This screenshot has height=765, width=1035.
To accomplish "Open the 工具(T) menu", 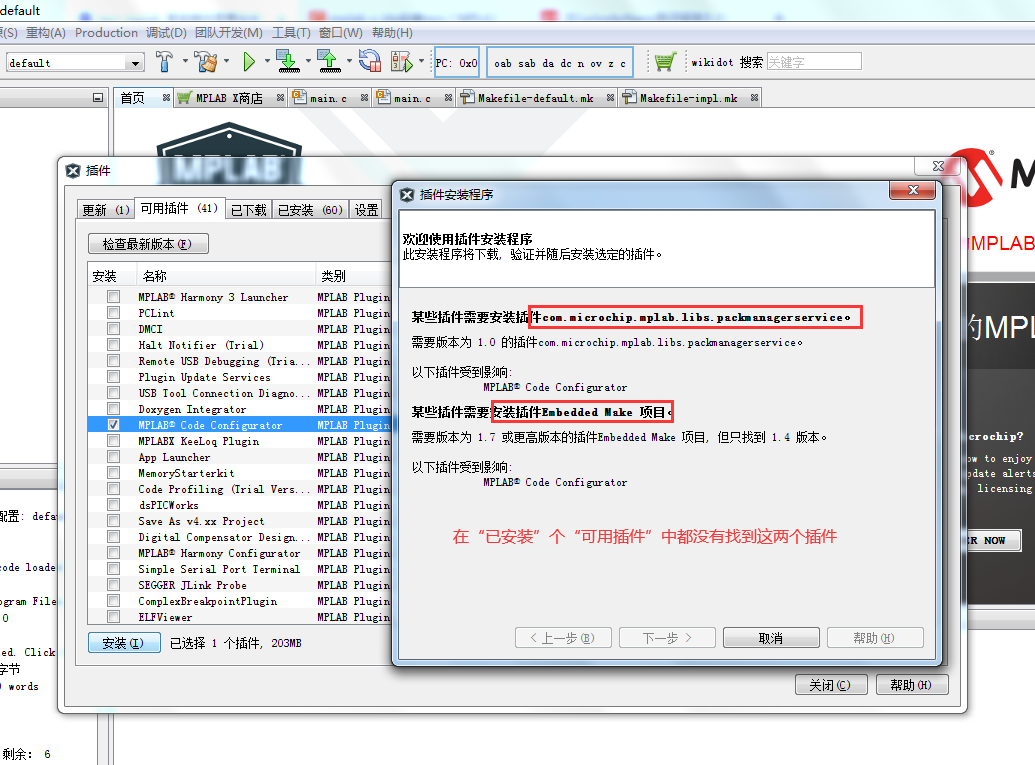I will [x=291, y=32].
